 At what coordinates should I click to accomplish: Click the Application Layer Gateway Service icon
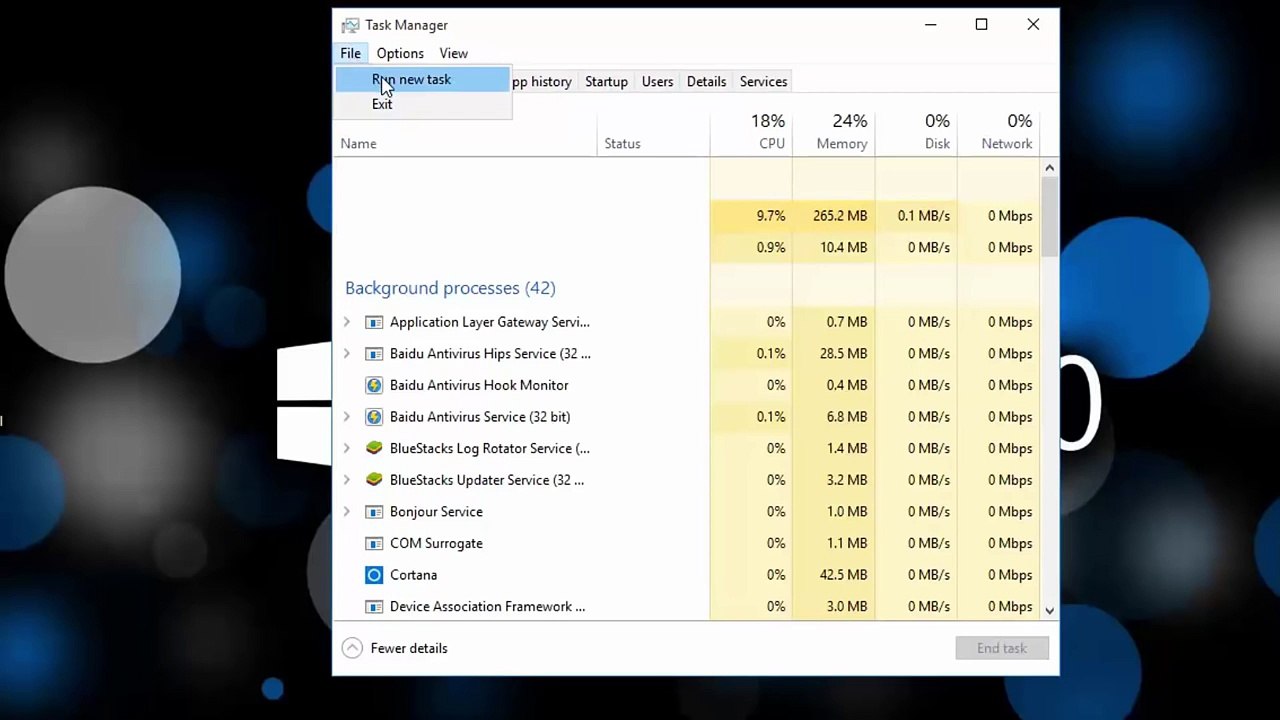[x=374, y=322]
